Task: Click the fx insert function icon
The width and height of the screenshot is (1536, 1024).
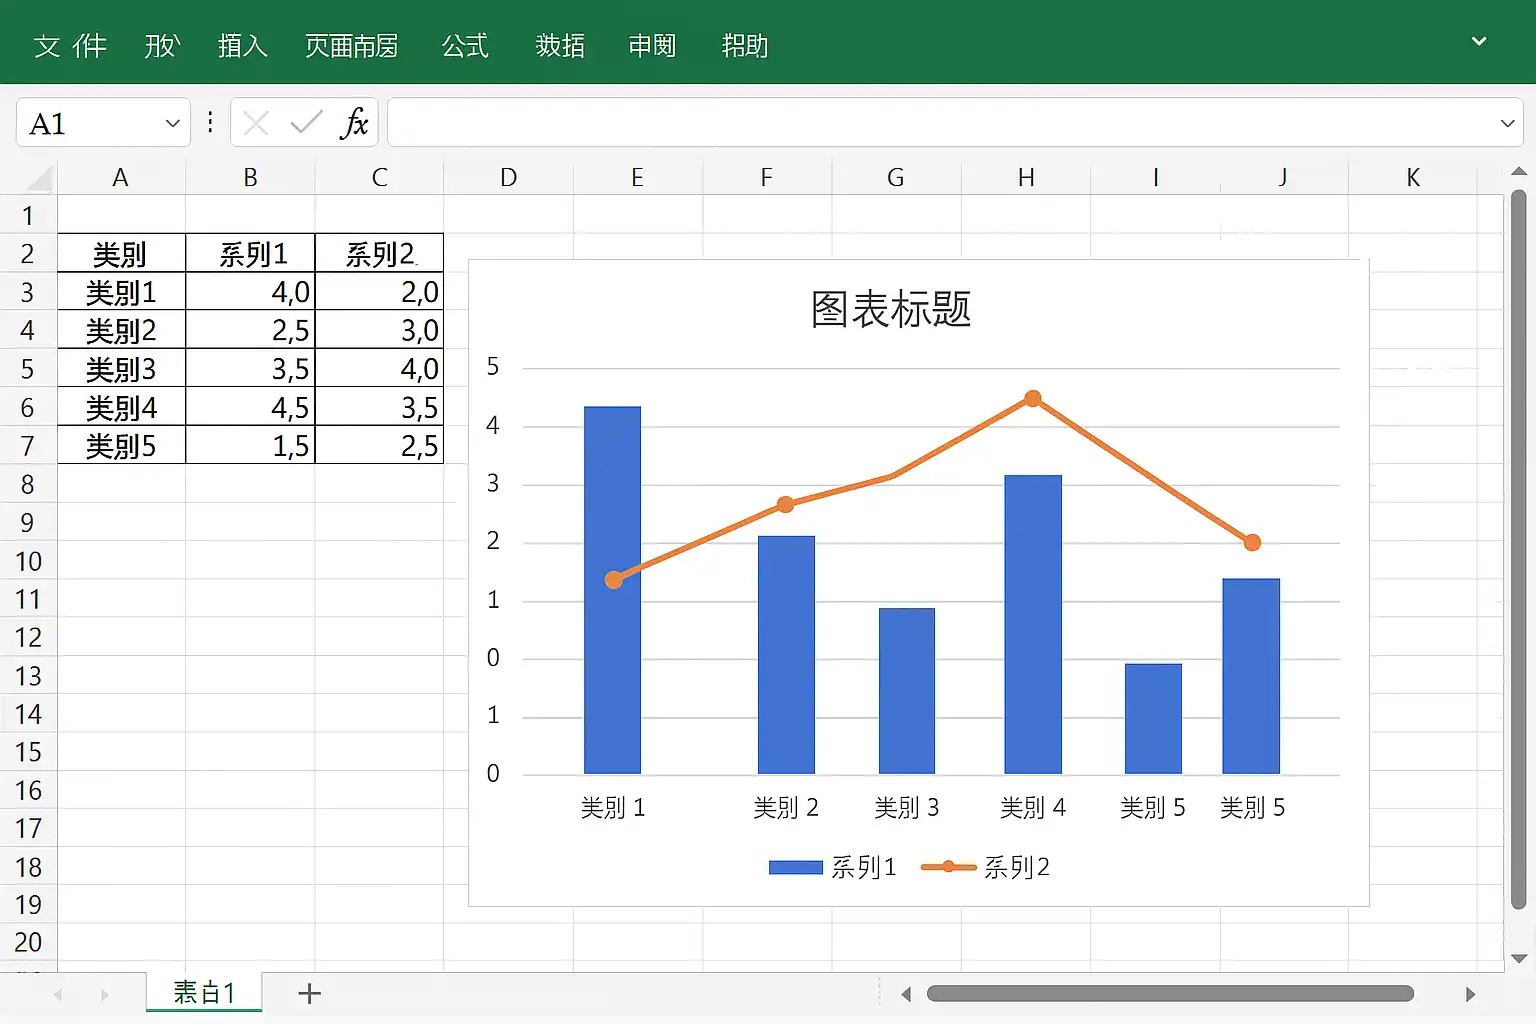Action: [x=354, y=123]
